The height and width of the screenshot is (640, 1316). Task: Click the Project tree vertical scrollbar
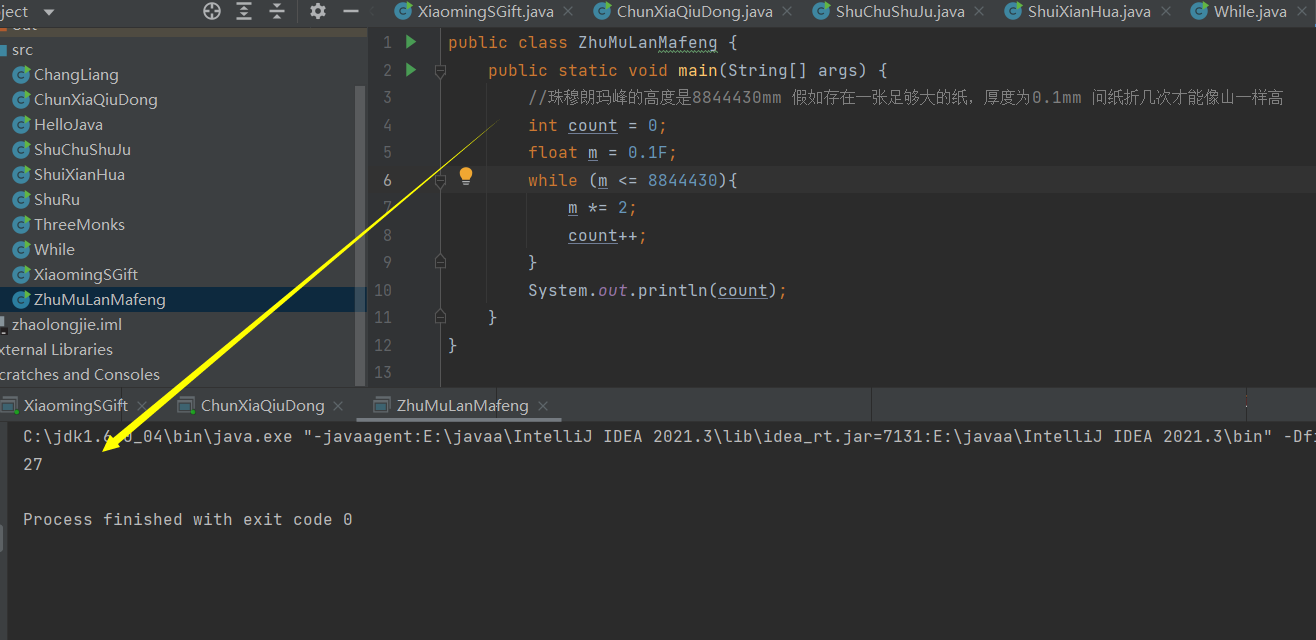(360, 236)
